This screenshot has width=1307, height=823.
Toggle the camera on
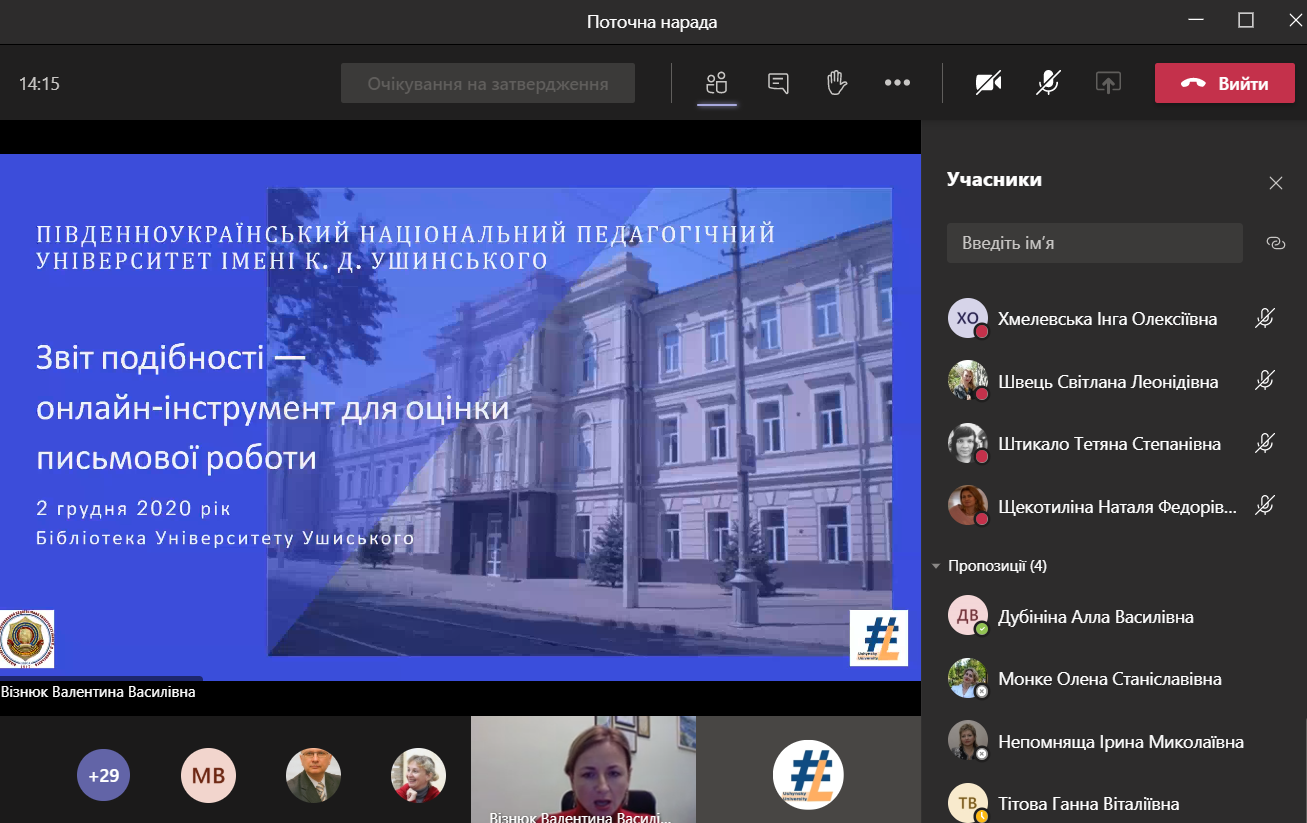pyautogui.click(x=988, y=84)
